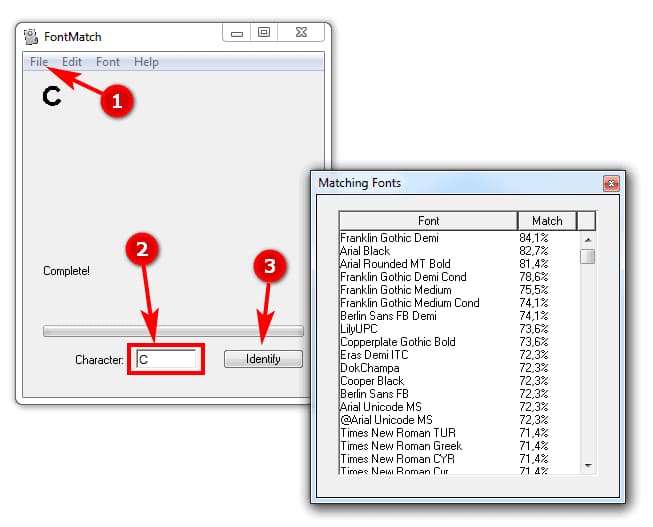653x527 pixels.
Task: Select the Cooper Black font row
Action: tap(372, 381)
